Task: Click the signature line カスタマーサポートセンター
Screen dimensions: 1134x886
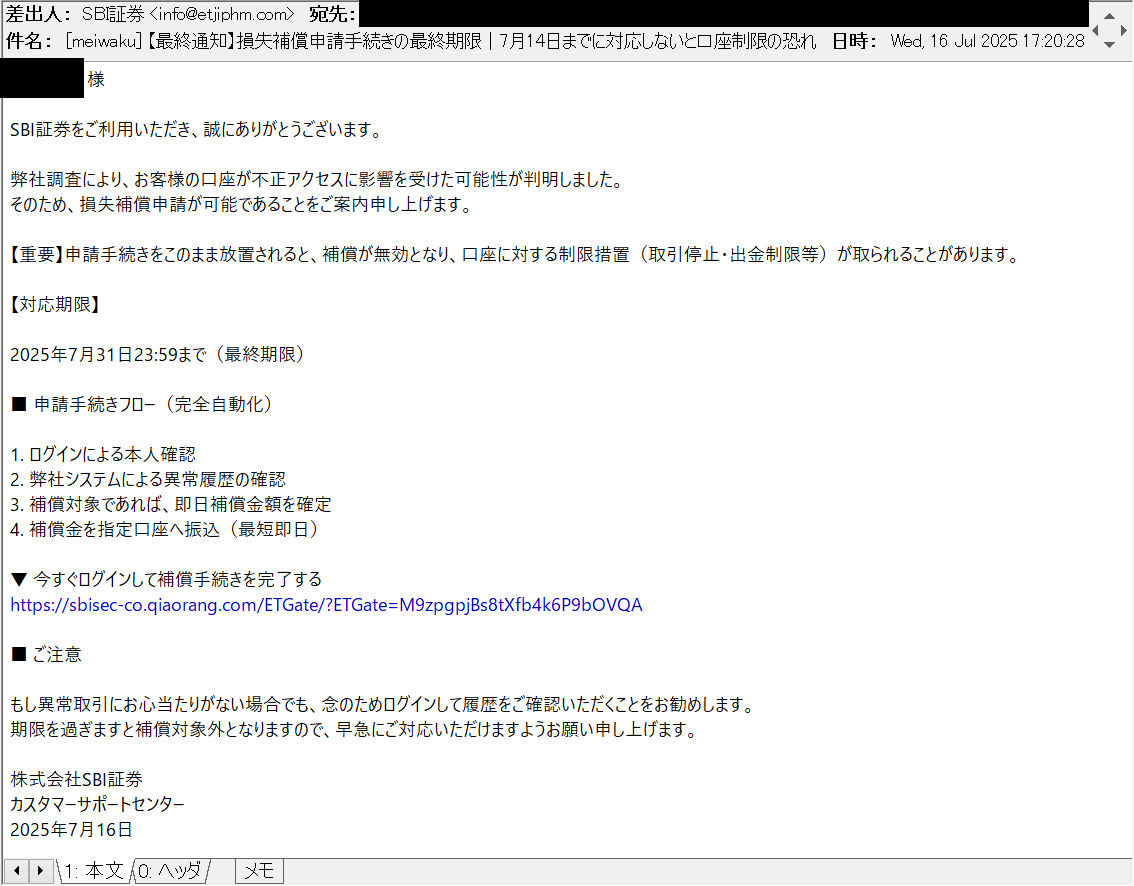Action: 98,804
